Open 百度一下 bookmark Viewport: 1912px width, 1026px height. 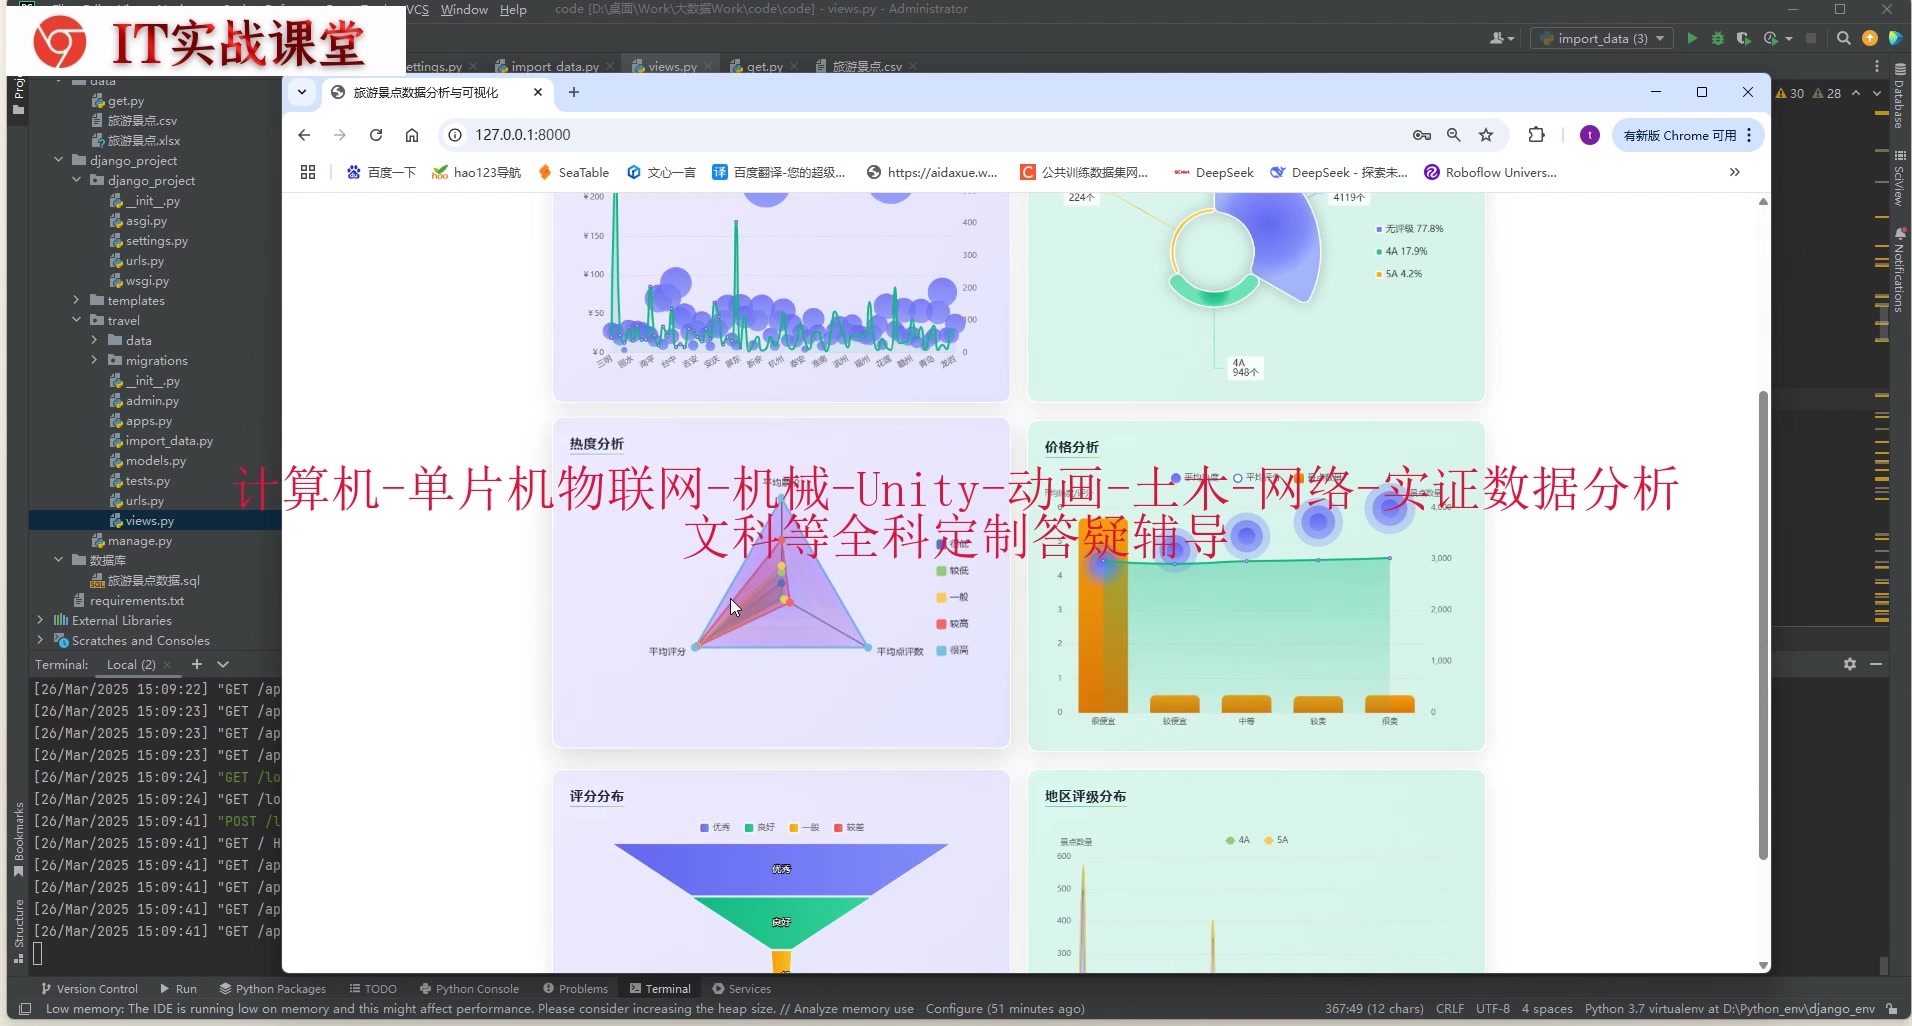click(x=381, y=172)
